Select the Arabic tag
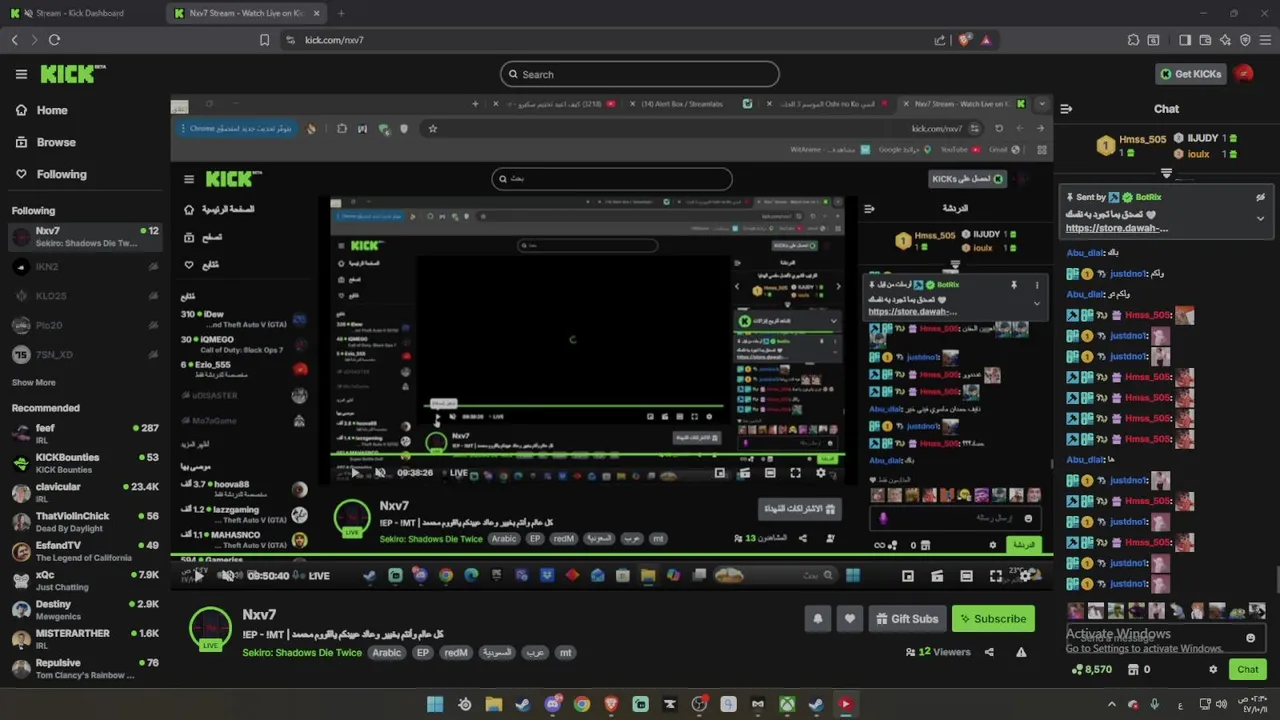1280x720 pixels. coord(387,653)
